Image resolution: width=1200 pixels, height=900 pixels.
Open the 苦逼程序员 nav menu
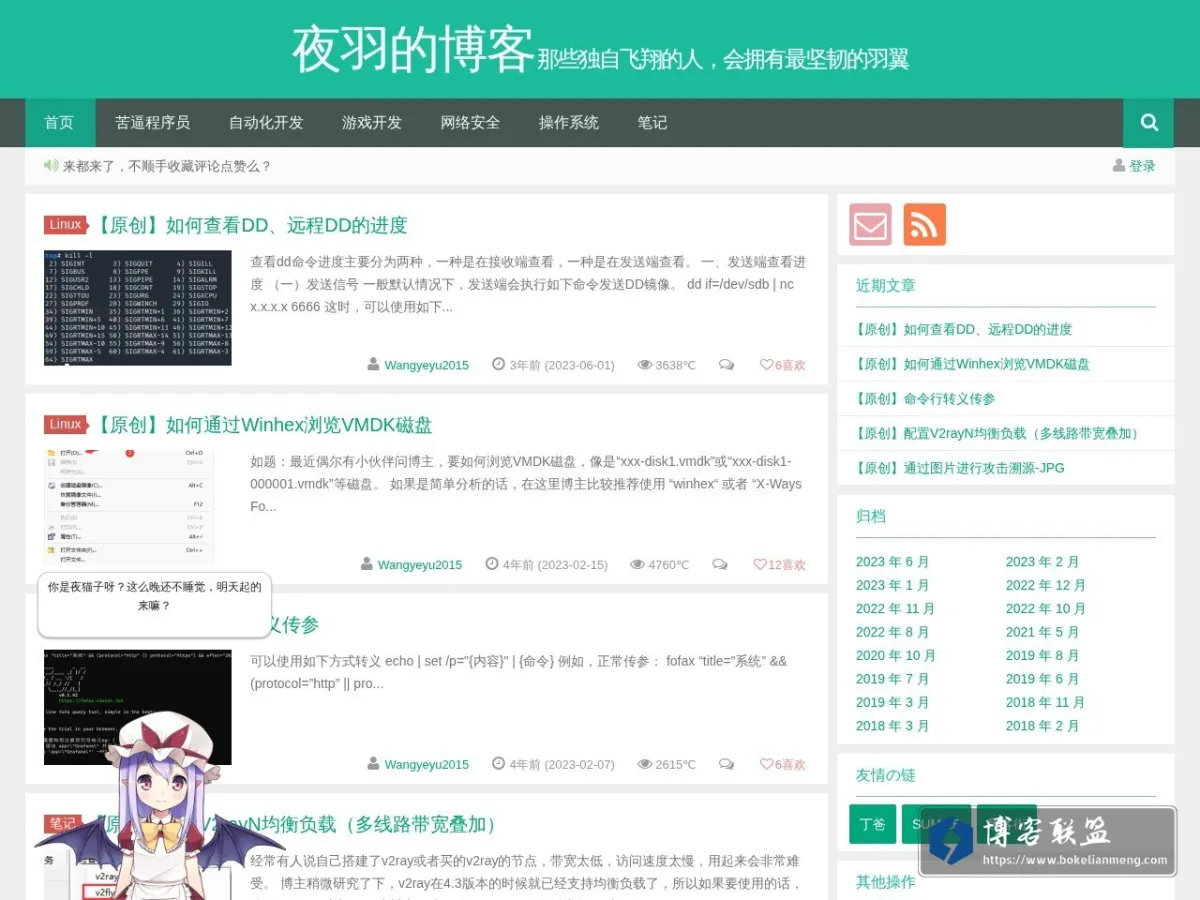[152, 123]
